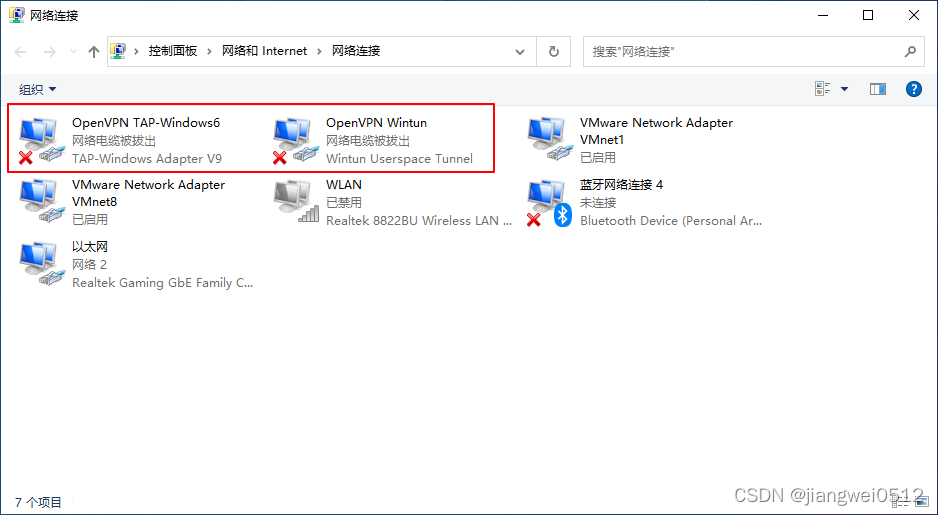Click the 已禁用 status under WLAN
The height and width of the screenshot is (515, 938).
(344, 203)
